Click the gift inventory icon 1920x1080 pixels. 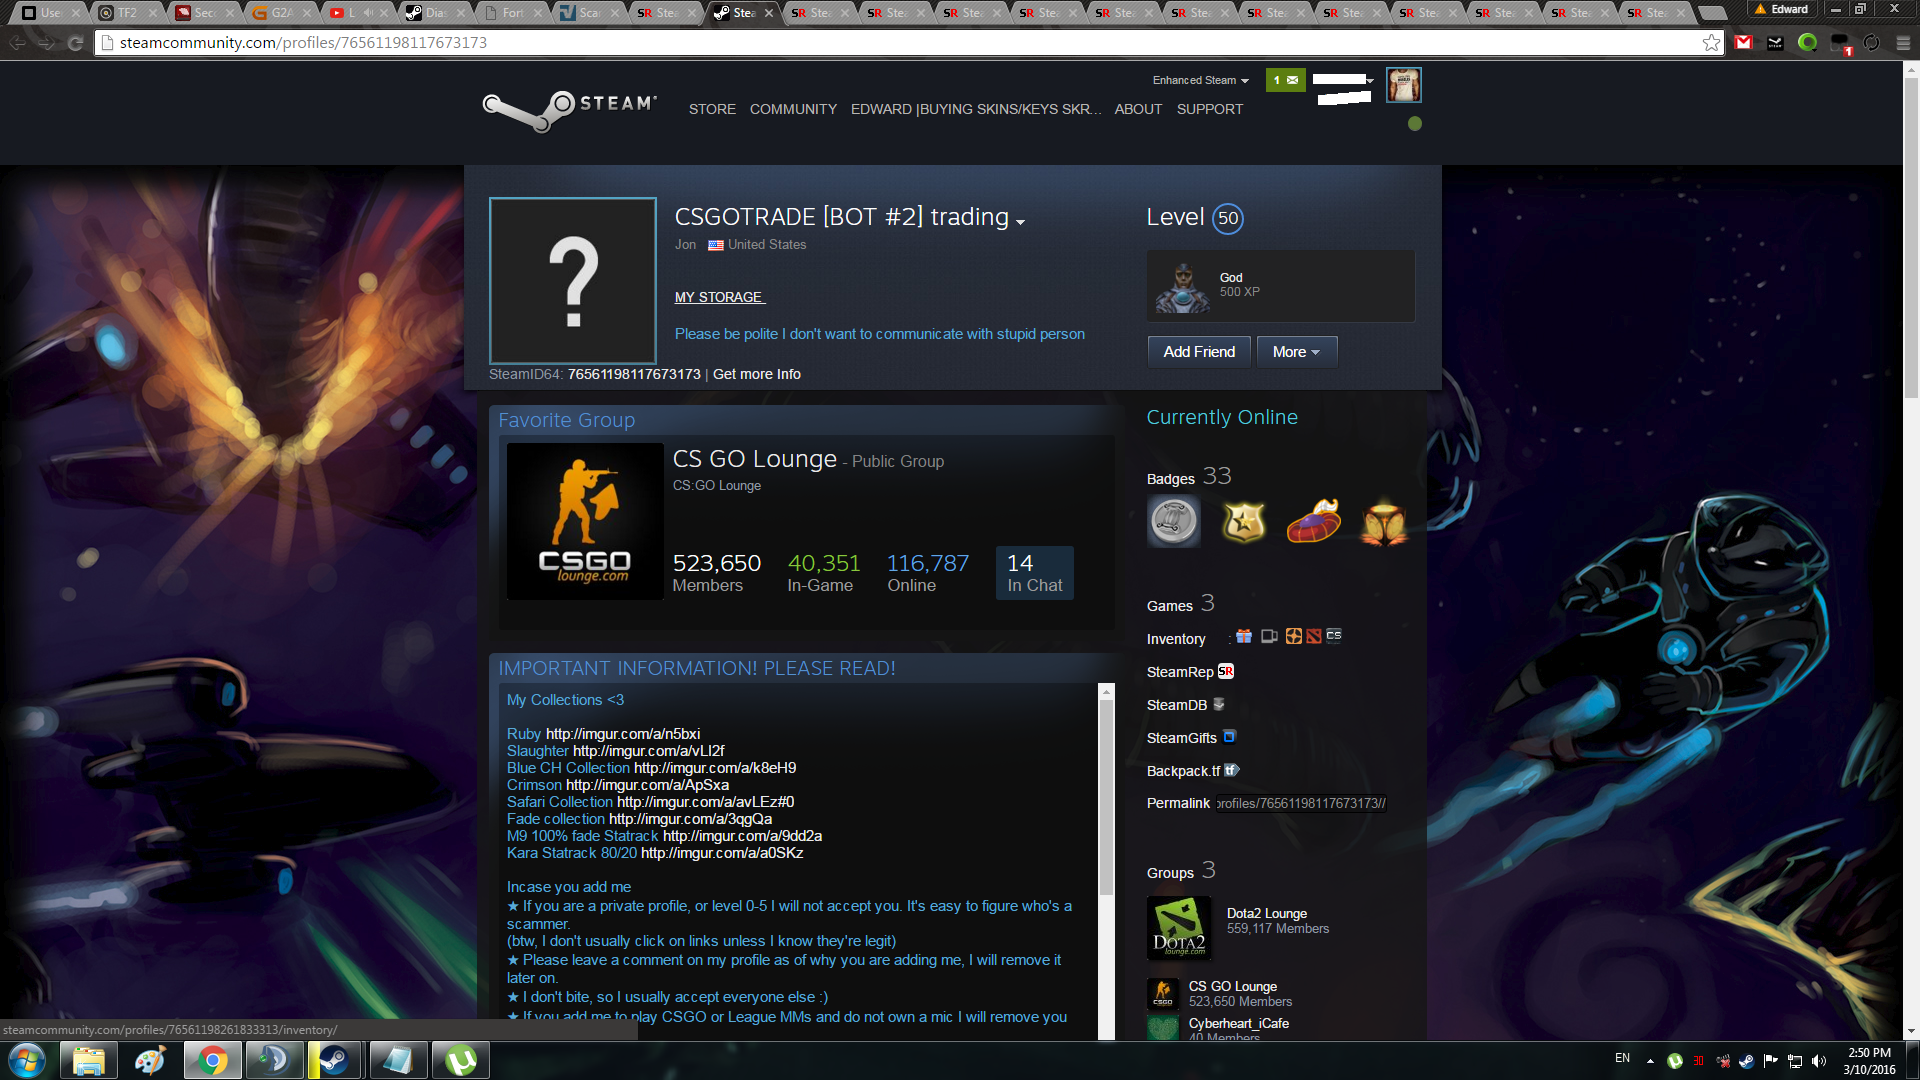pyautogui.click(x=1244, y=636)
